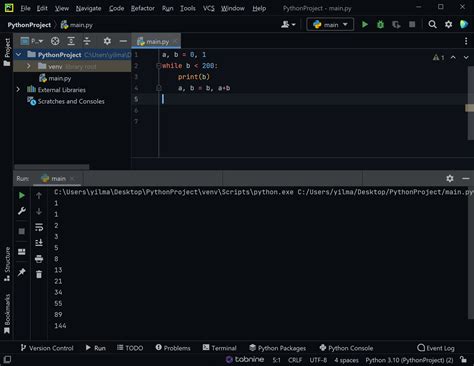Open Run panel settings gear
The width and height of the screenshot is (474, 366).
pyautogui.click(x=450, y=179)
